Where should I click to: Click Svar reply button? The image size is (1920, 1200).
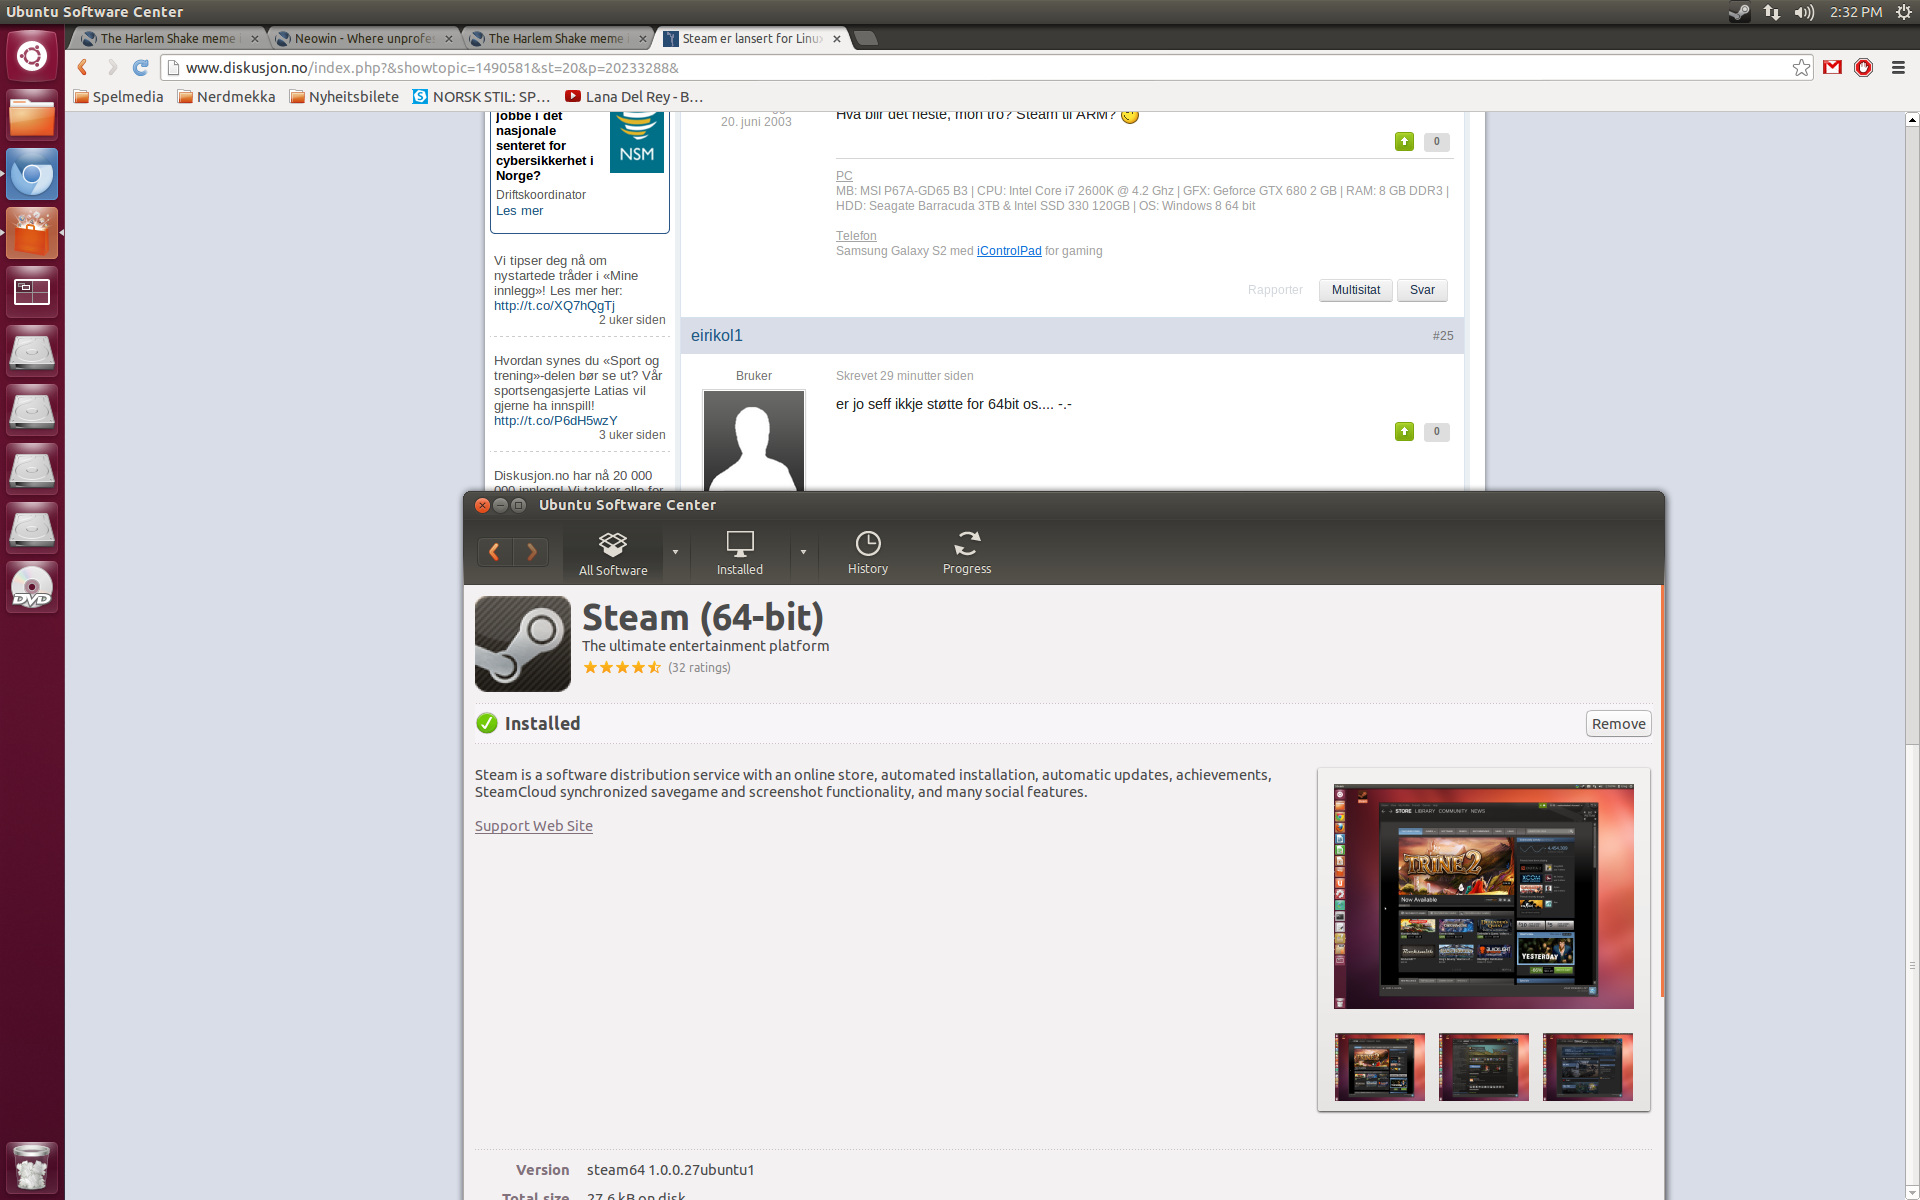tap(1422, 290)
